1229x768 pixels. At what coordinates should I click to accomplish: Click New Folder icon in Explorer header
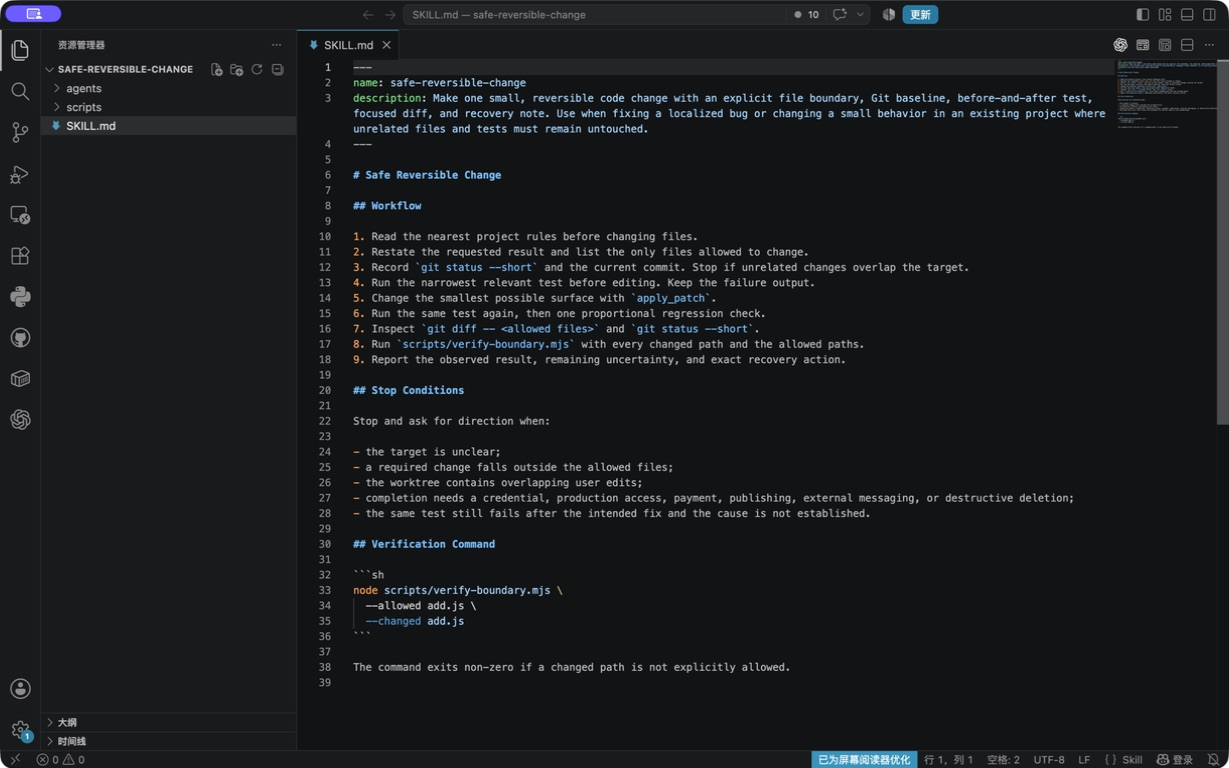(237, 70)
